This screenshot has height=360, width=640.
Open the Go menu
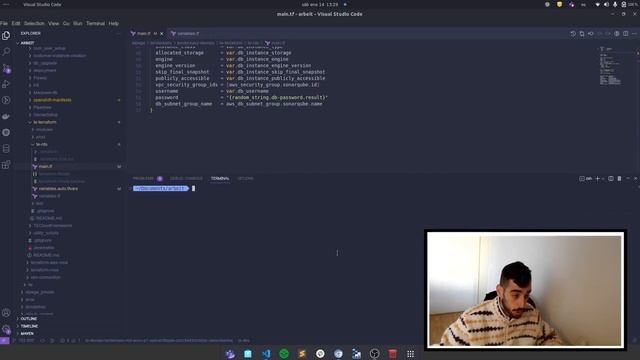[66, 23]
